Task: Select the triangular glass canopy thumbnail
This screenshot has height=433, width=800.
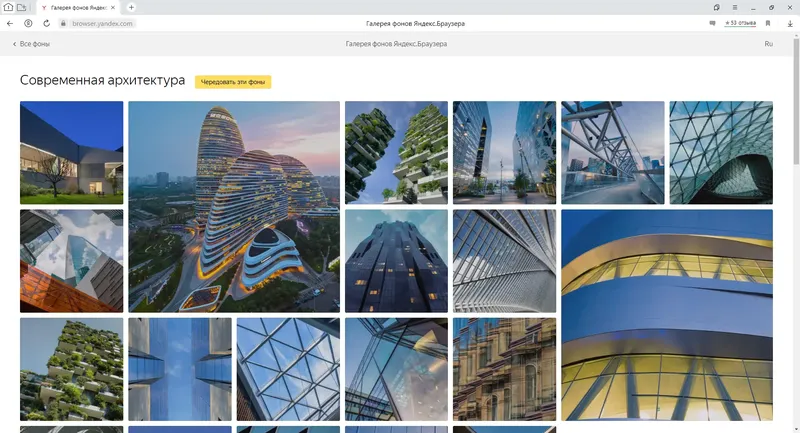Action: tap(721, 152)
